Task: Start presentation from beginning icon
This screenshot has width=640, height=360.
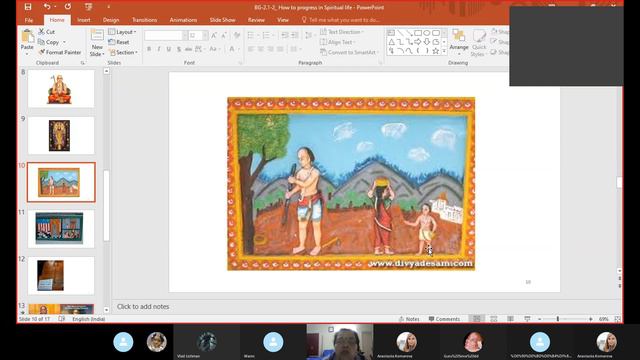Action: coord(88,7)
